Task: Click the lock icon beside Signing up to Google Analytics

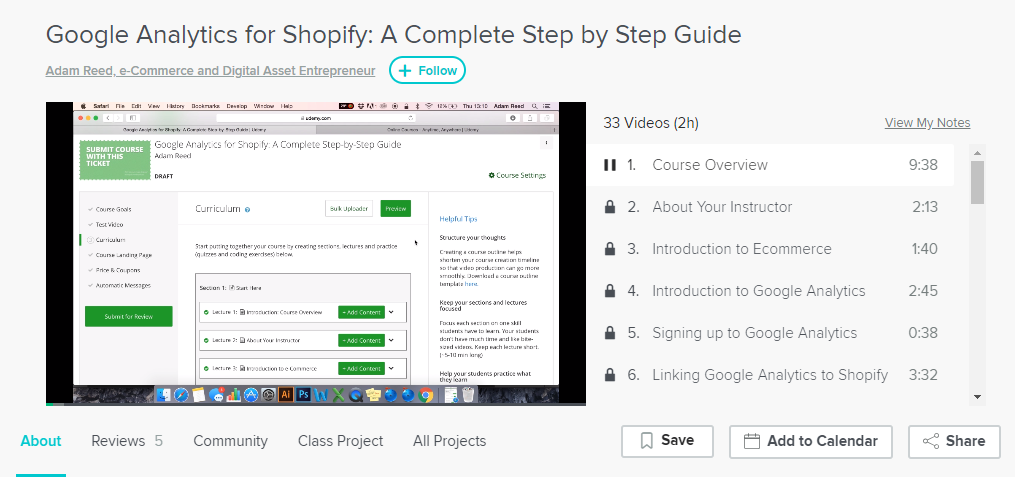Action: tap(609, 334)
